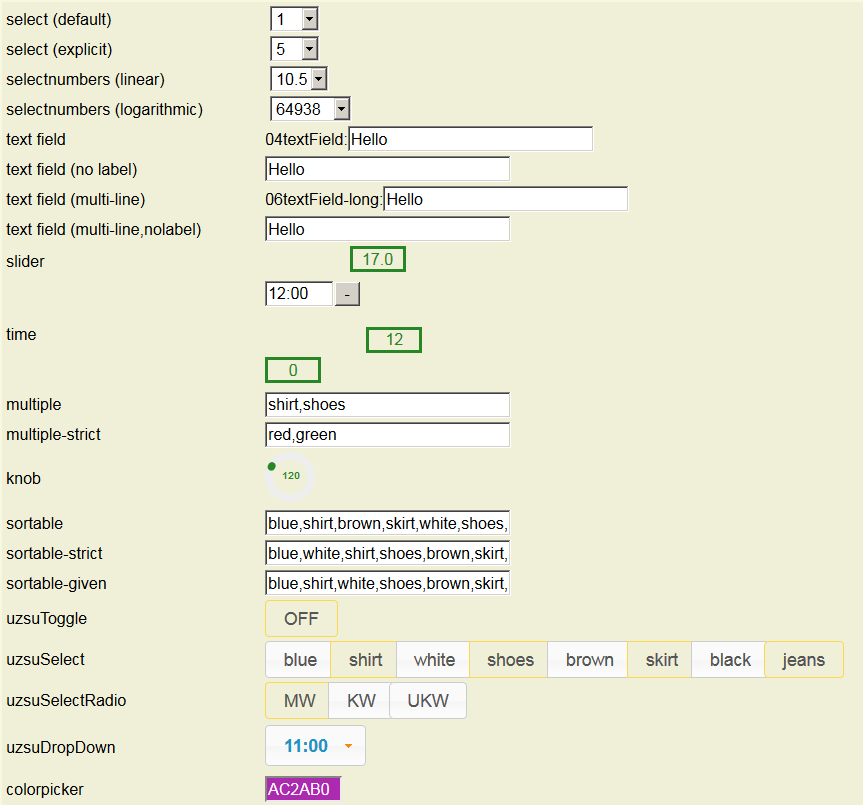Image resolution: width=863 pixels, height=805 pixels.
Task: Toggle the jeans option in uzsuSelect
Action: tap(803, 660)
